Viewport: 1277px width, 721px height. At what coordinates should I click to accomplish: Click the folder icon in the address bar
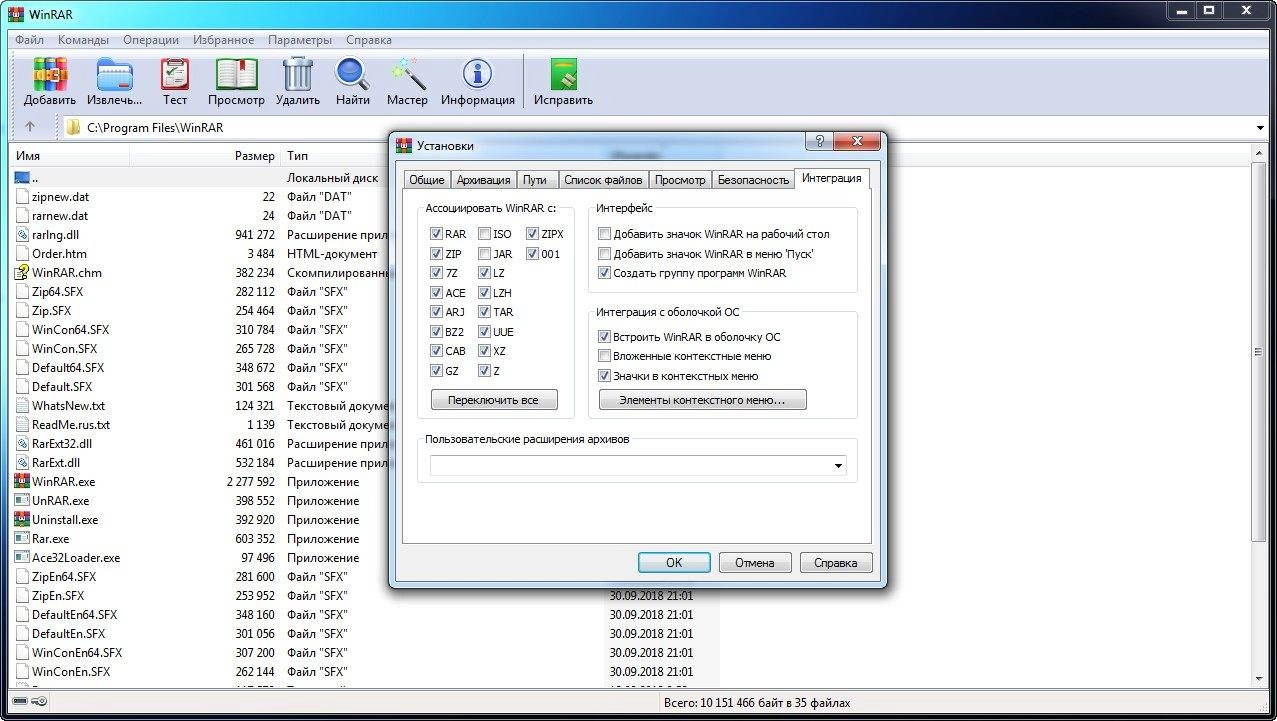click(x=73, y=127)
